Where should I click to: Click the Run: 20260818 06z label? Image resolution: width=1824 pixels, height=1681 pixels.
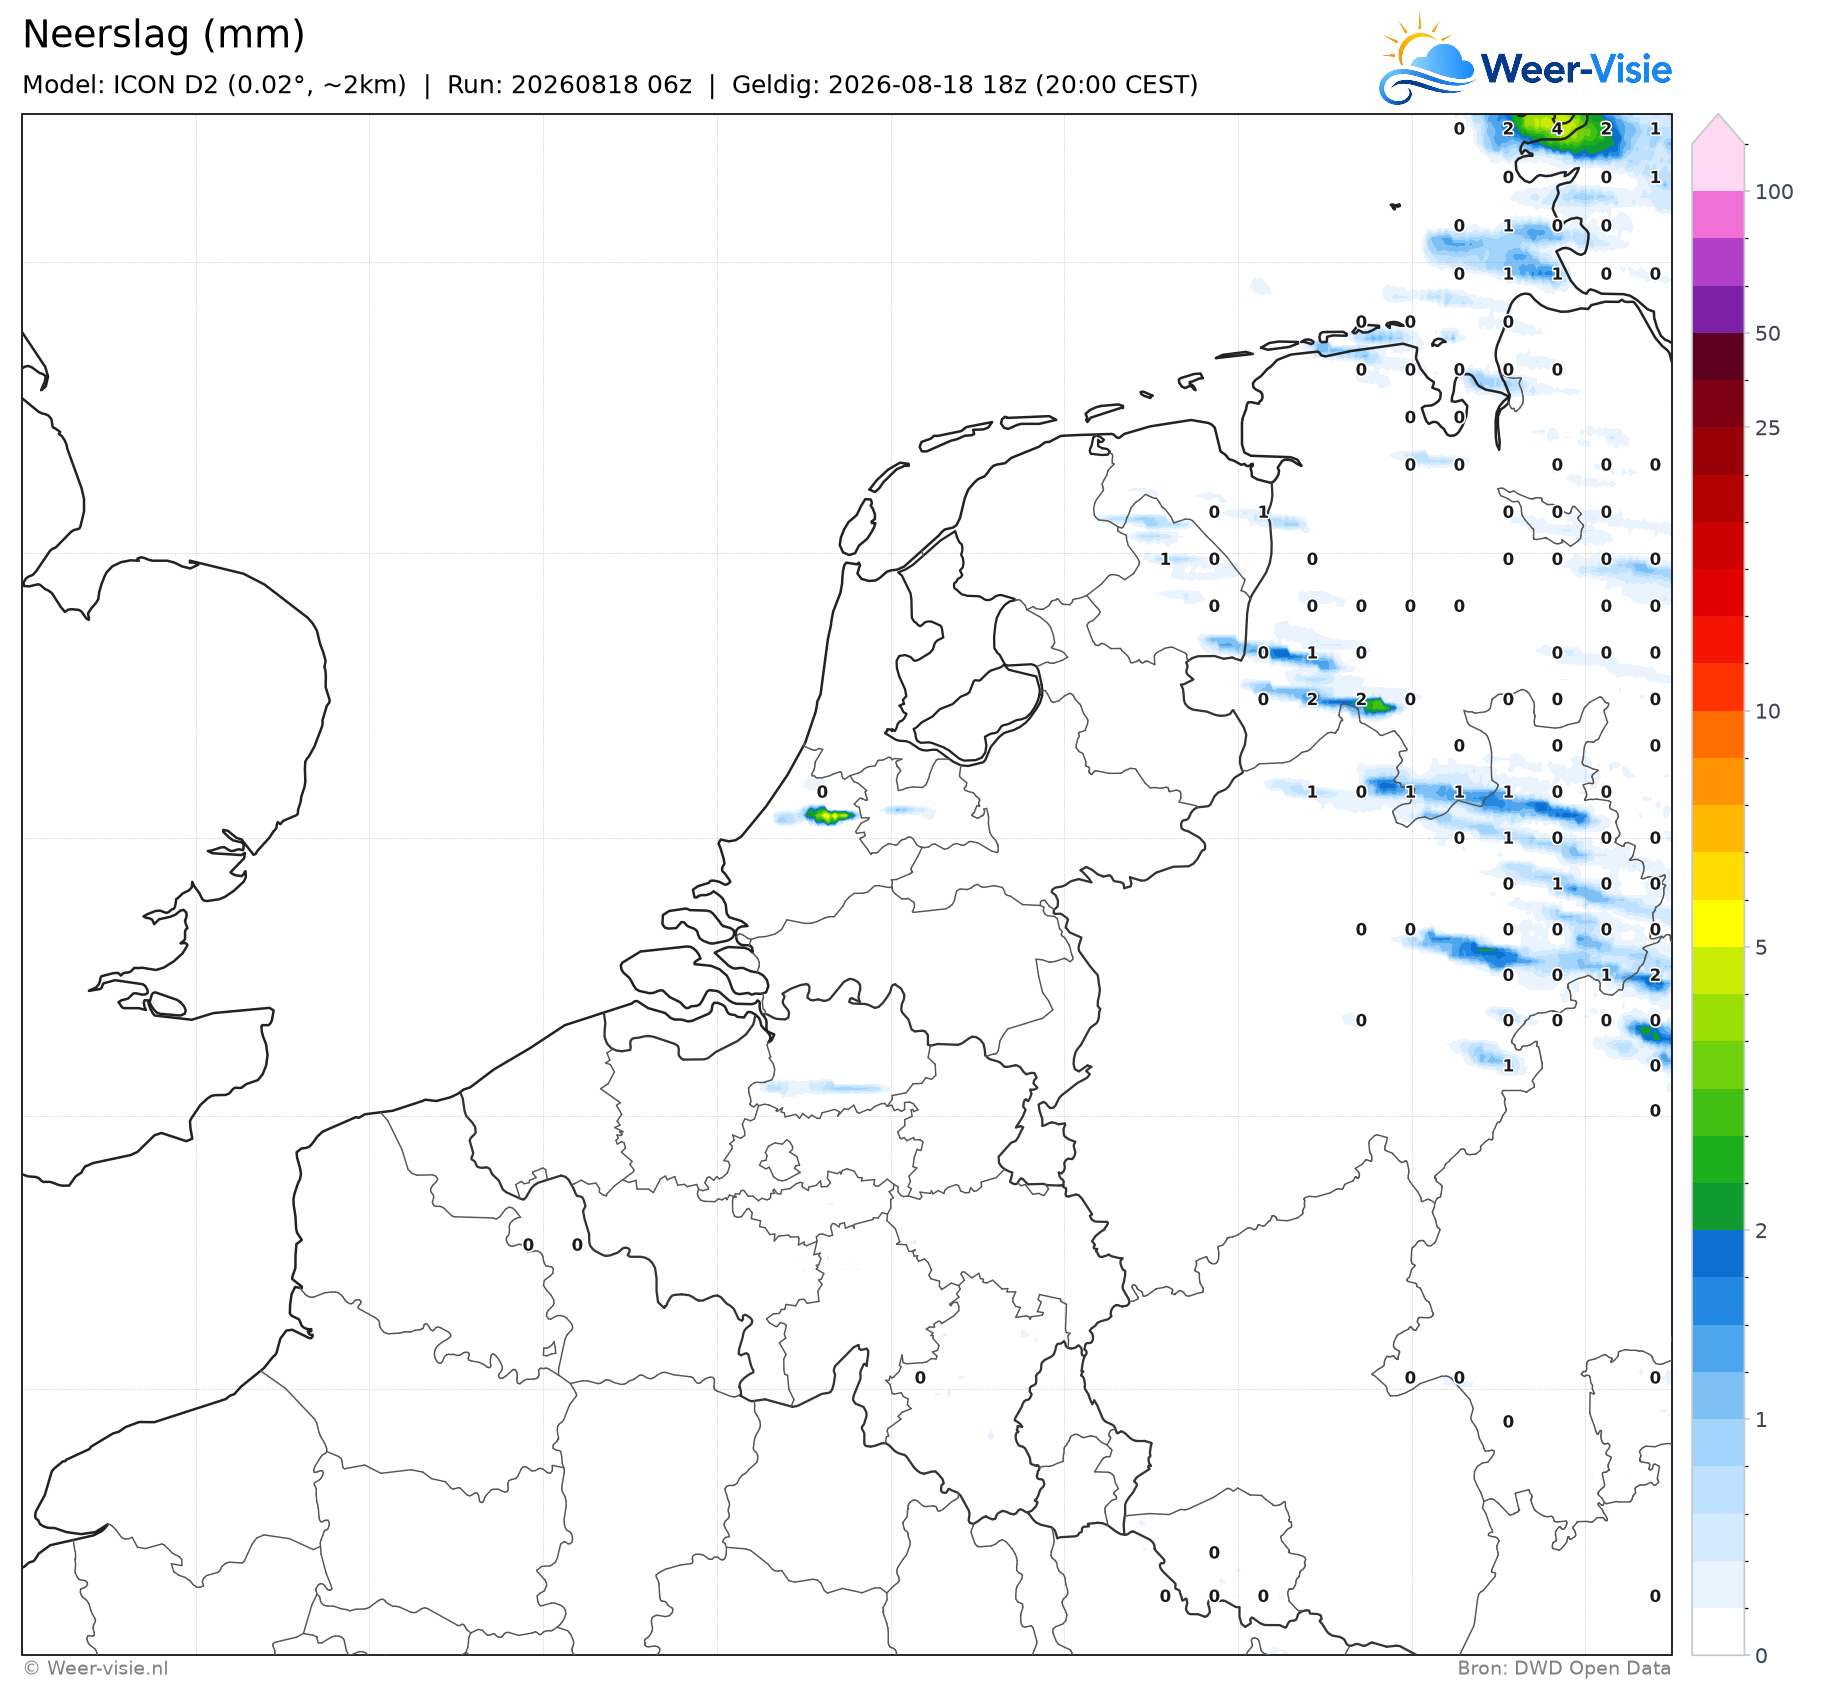coord(569,85)
